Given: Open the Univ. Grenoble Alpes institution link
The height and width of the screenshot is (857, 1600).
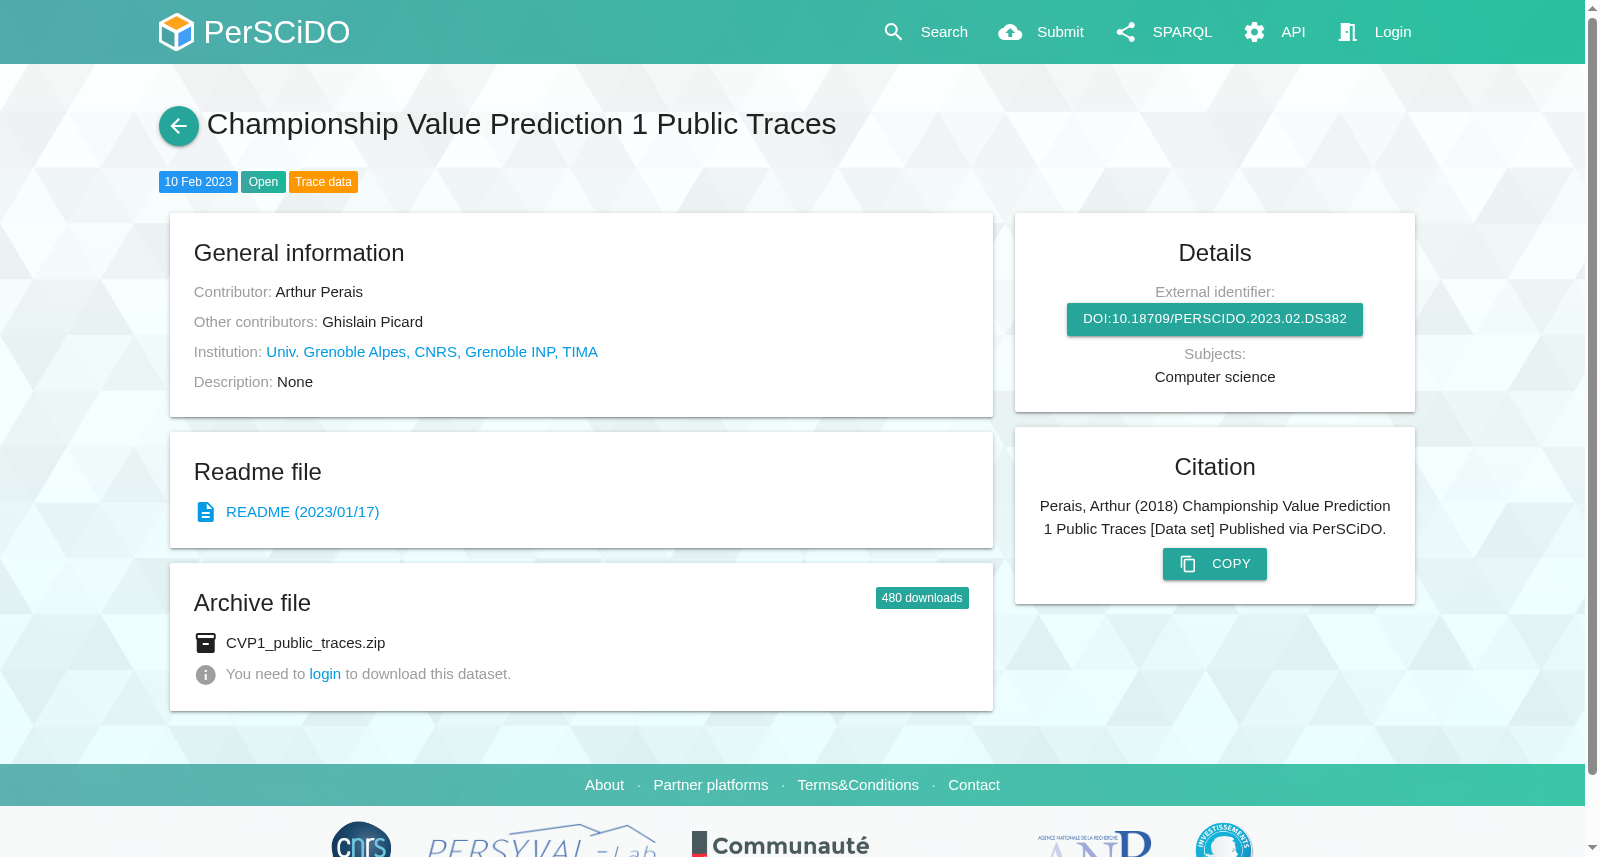Looking at the screenshot, I should click(432, 352).
